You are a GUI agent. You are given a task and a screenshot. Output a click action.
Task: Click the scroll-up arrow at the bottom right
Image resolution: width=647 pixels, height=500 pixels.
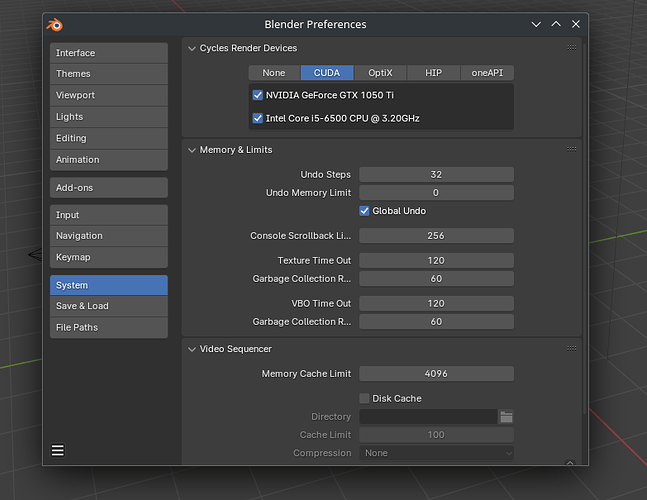click(x=570, y=463)
